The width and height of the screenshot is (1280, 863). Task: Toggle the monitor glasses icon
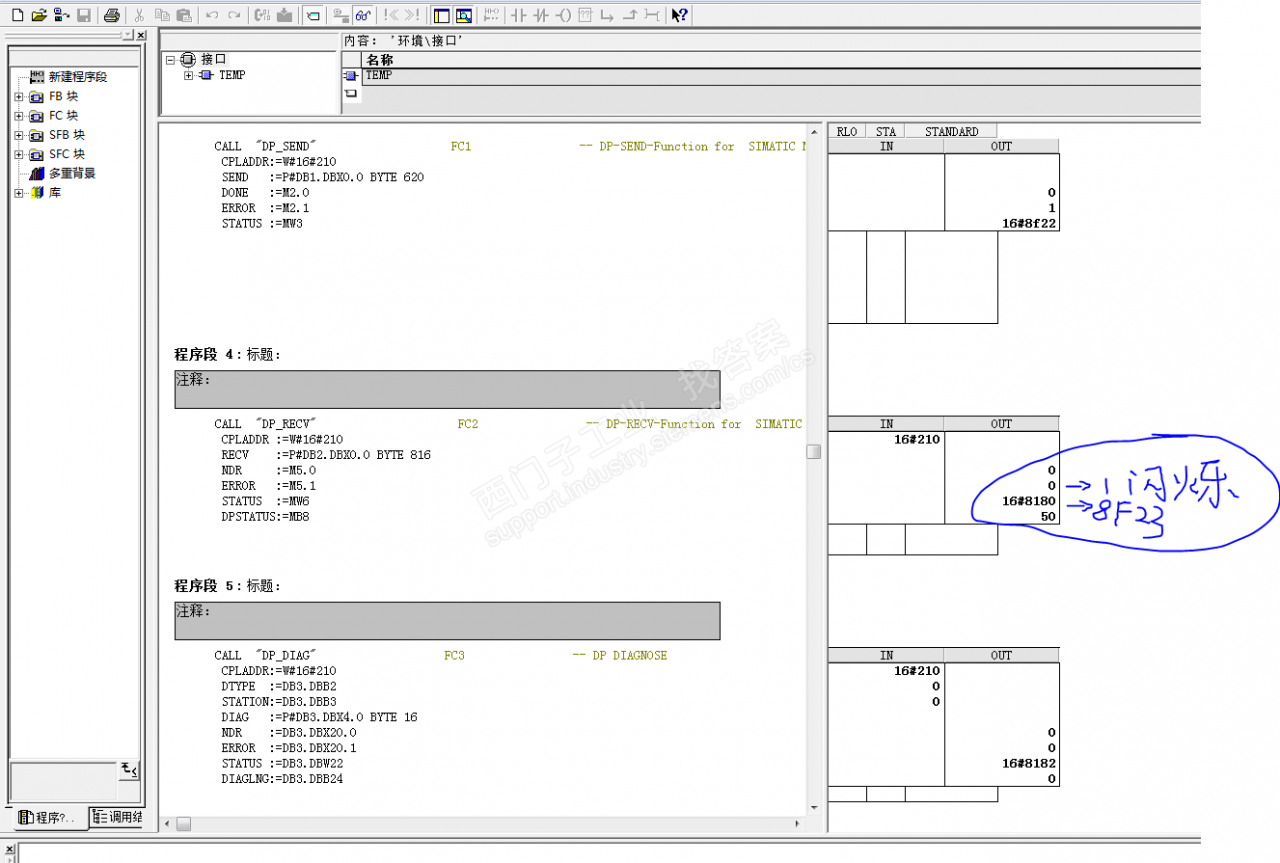[362, 15]
